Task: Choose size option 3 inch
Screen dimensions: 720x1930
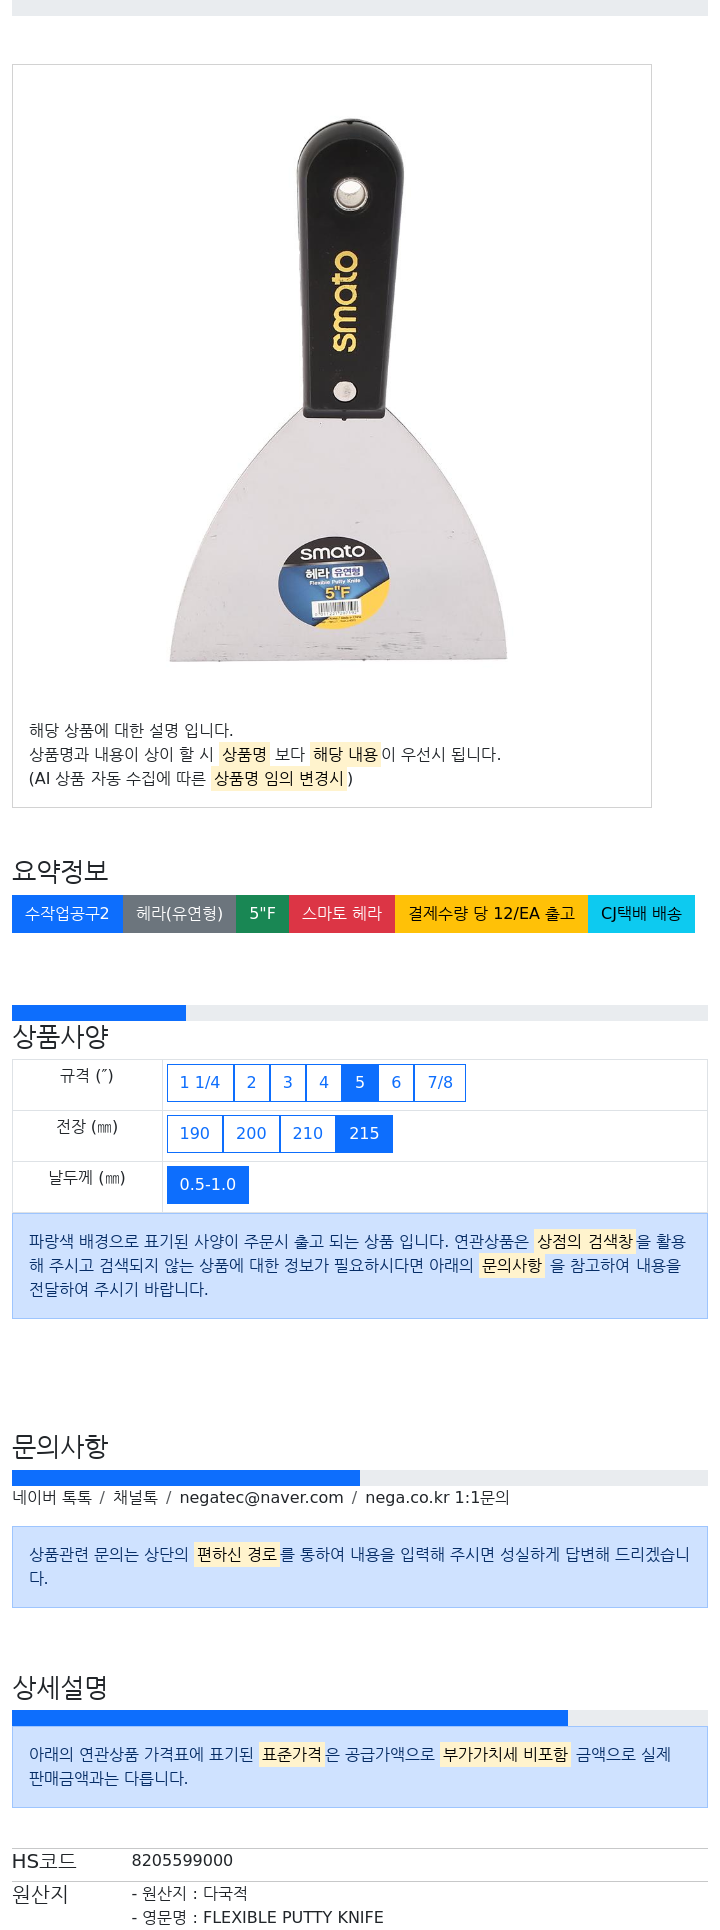Action: click(288, 1083)
